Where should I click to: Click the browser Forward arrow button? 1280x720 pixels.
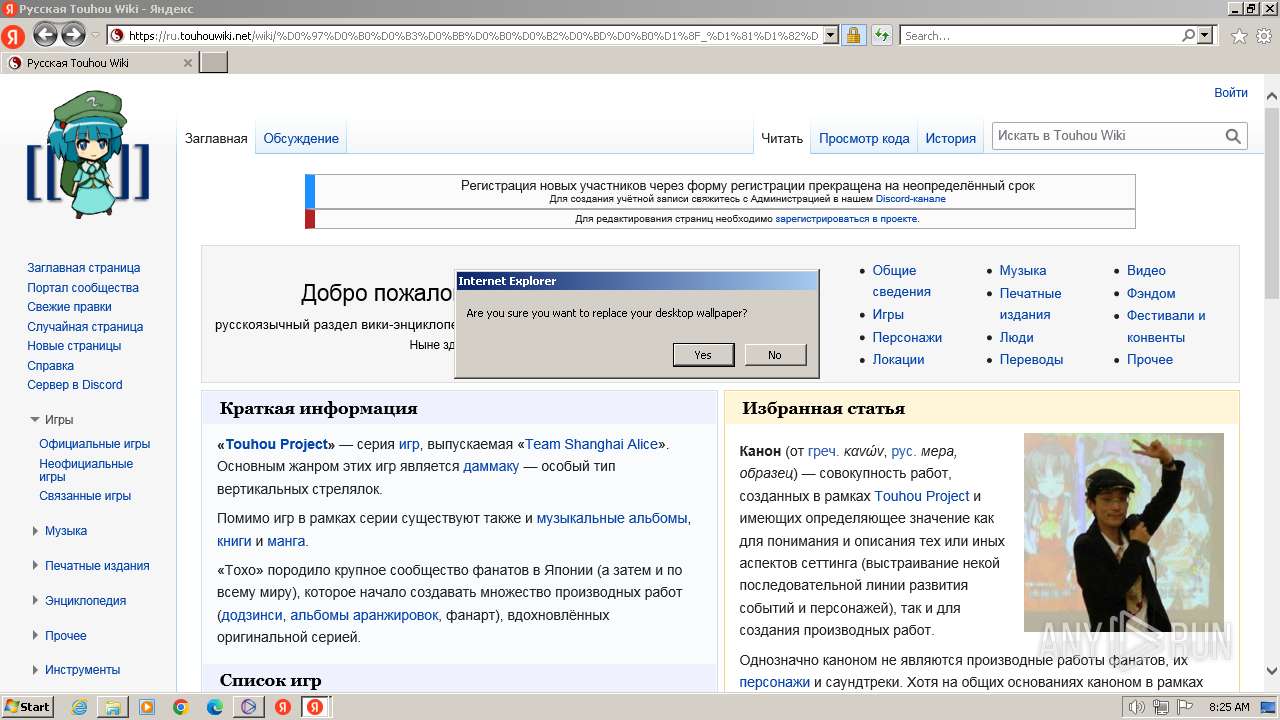pyautogui.click(x=73, y=35)
